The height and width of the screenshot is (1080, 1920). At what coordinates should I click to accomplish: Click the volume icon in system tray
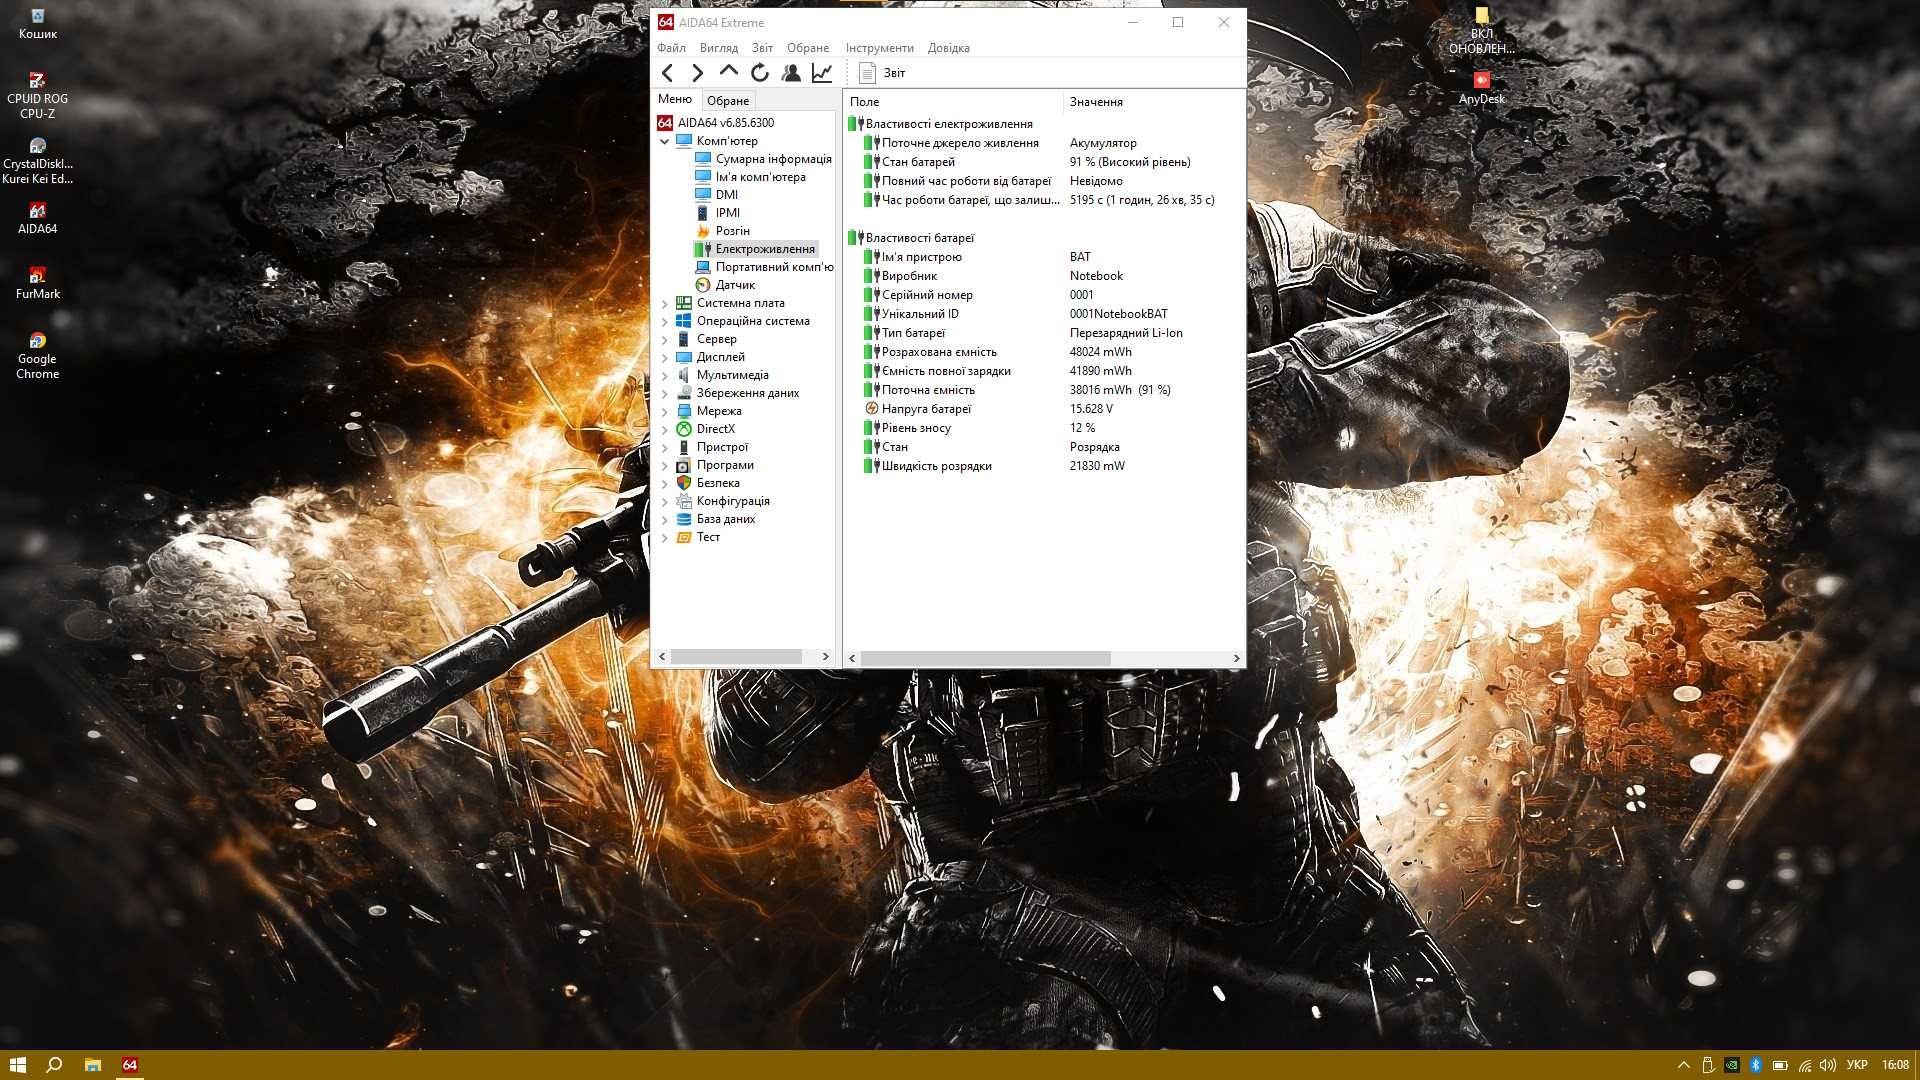click(x=1828, y=1066)
